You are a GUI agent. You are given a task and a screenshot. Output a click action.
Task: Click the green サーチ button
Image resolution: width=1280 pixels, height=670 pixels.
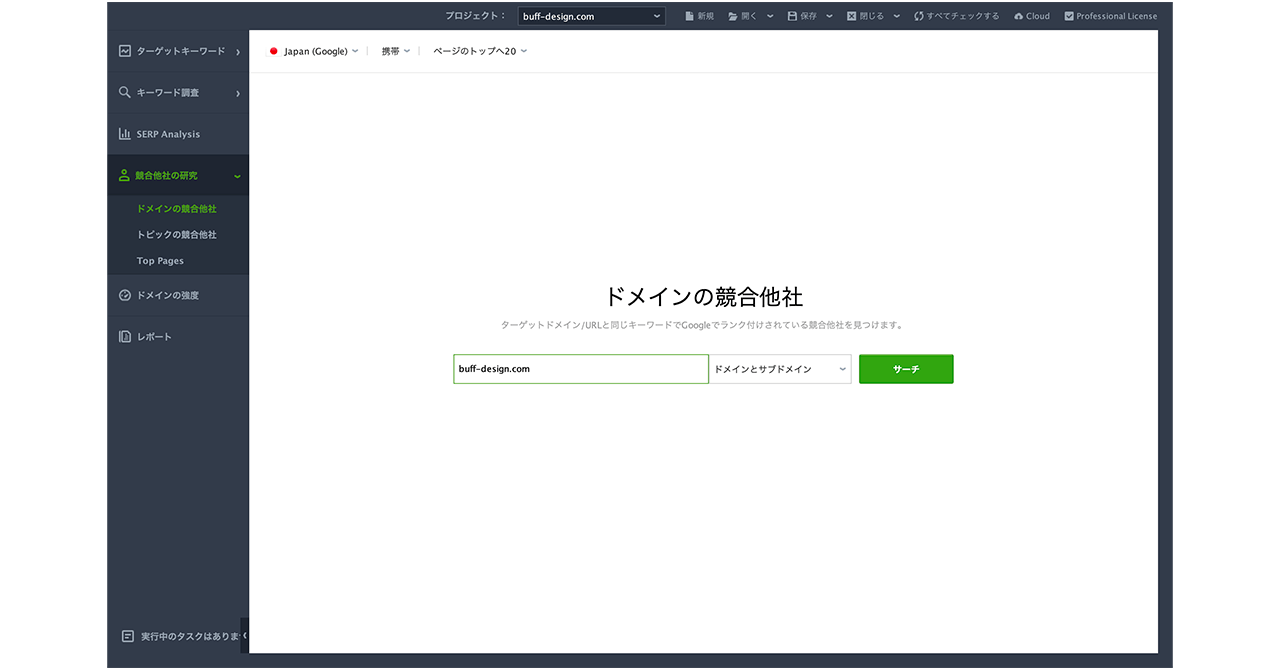coord(906,369)
